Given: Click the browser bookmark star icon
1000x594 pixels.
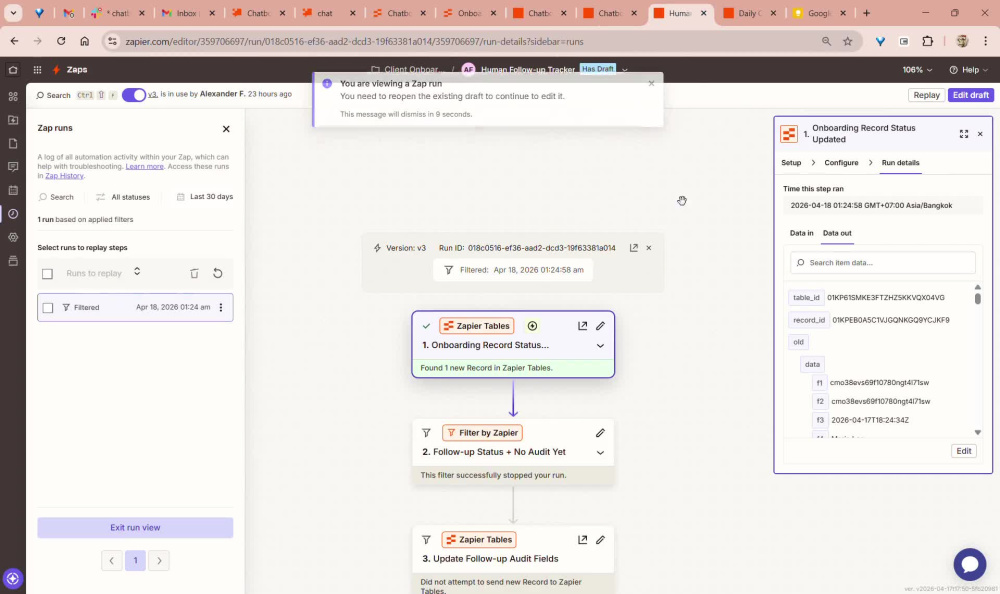Looking at the screenshot, I should 848,41.
